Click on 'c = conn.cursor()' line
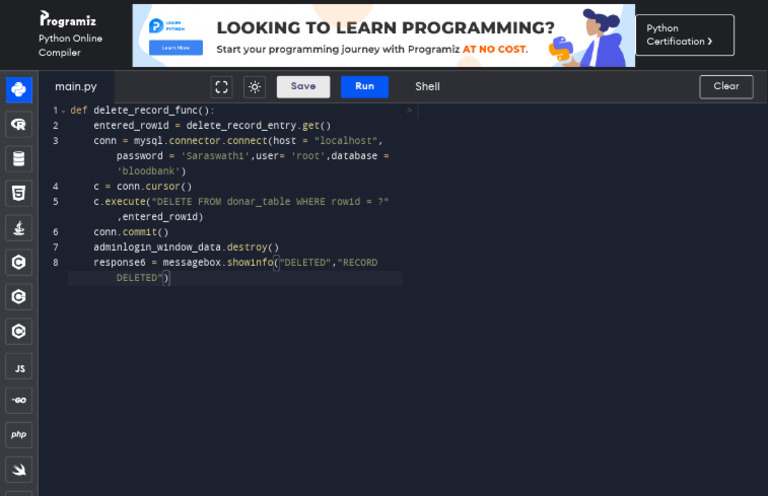 (143, 187)
